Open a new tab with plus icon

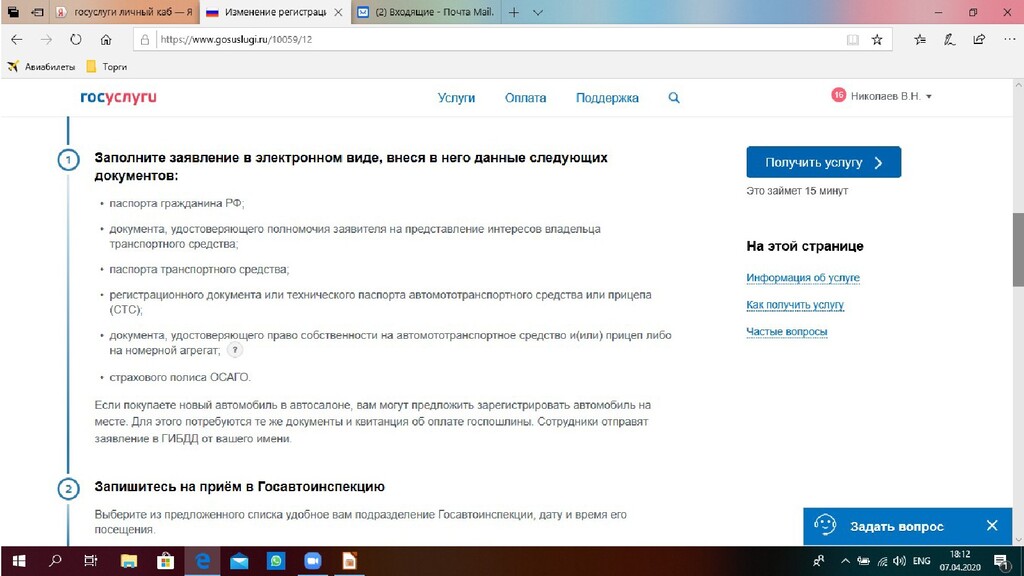pos(514,12)
